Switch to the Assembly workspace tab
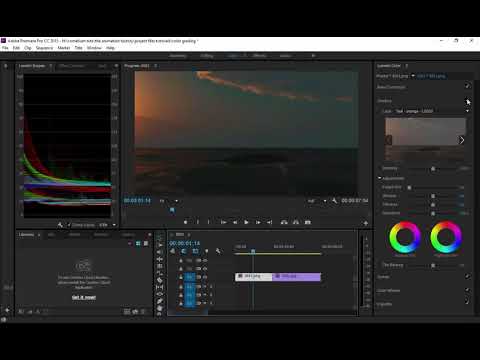The width and height of the screenshot is (480, 360). click(178, 56)
